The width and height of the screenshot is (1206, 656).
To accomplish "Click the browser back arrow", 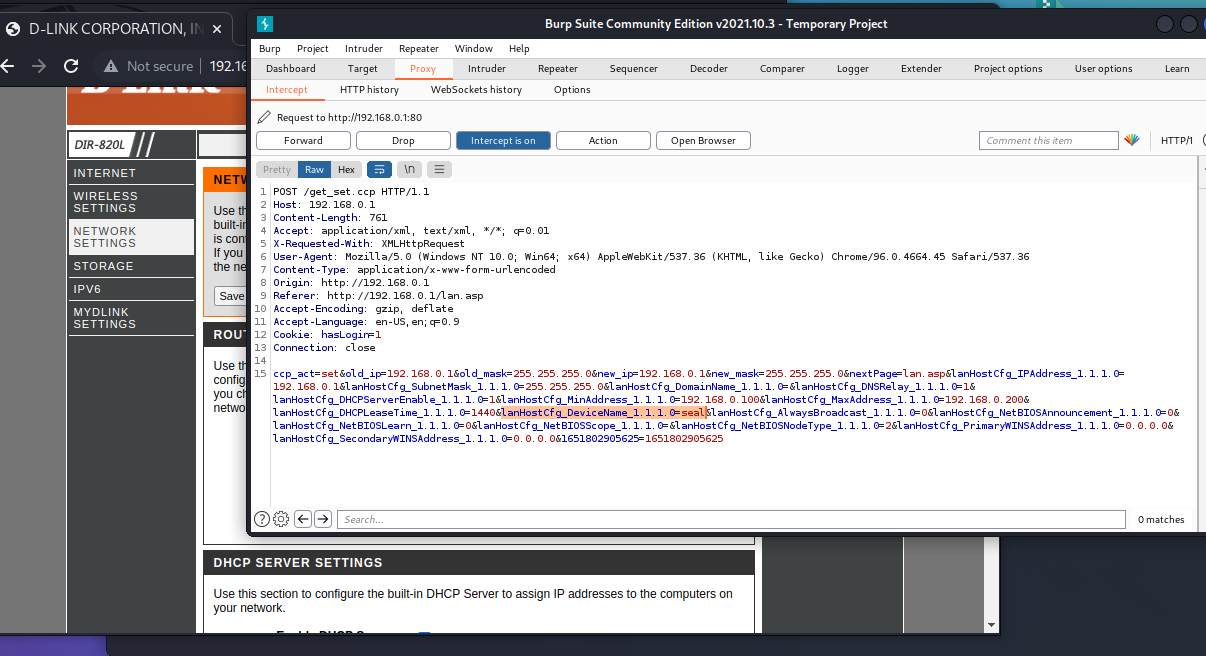I will (x=8, y=66).
